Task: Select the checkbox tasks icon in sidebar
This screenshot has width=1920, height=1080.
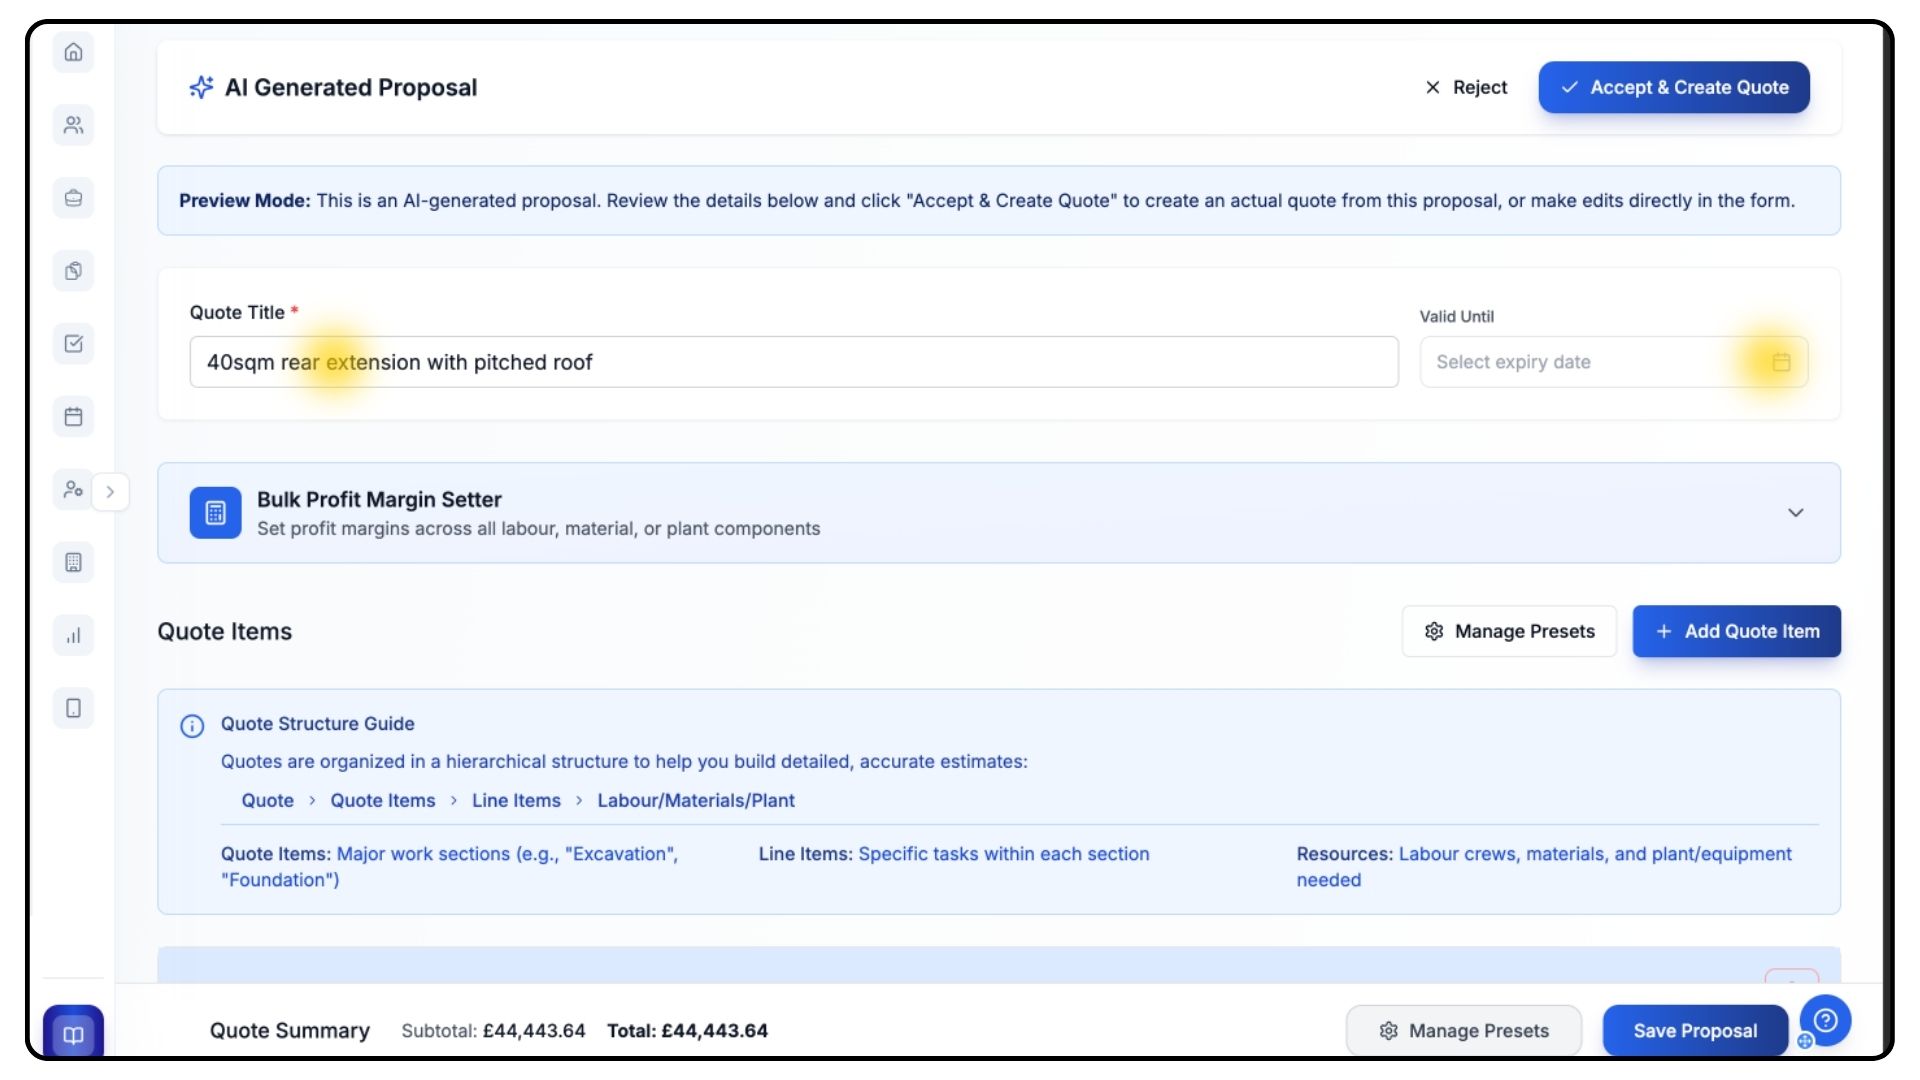Action: (73, 344)
